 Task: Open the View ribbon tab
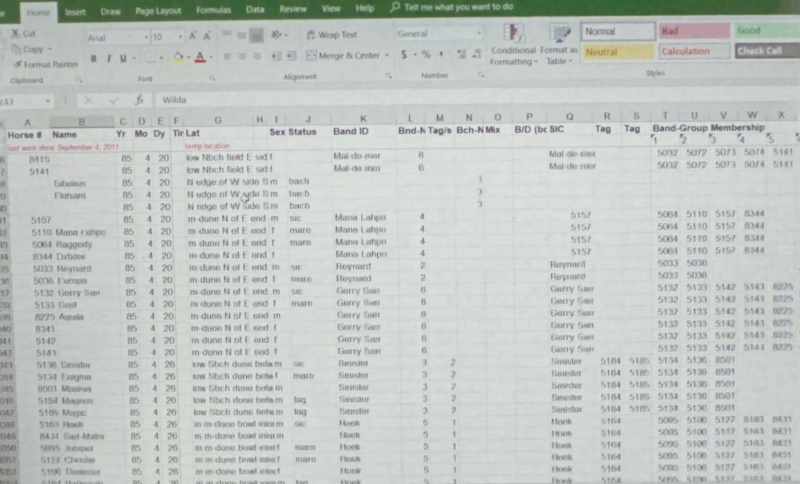click(x=331, y=9)
